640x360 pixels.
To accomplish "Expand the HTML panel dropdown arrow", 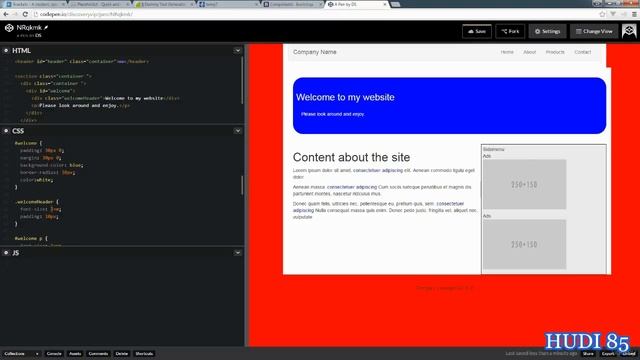I will pos(238,51).
